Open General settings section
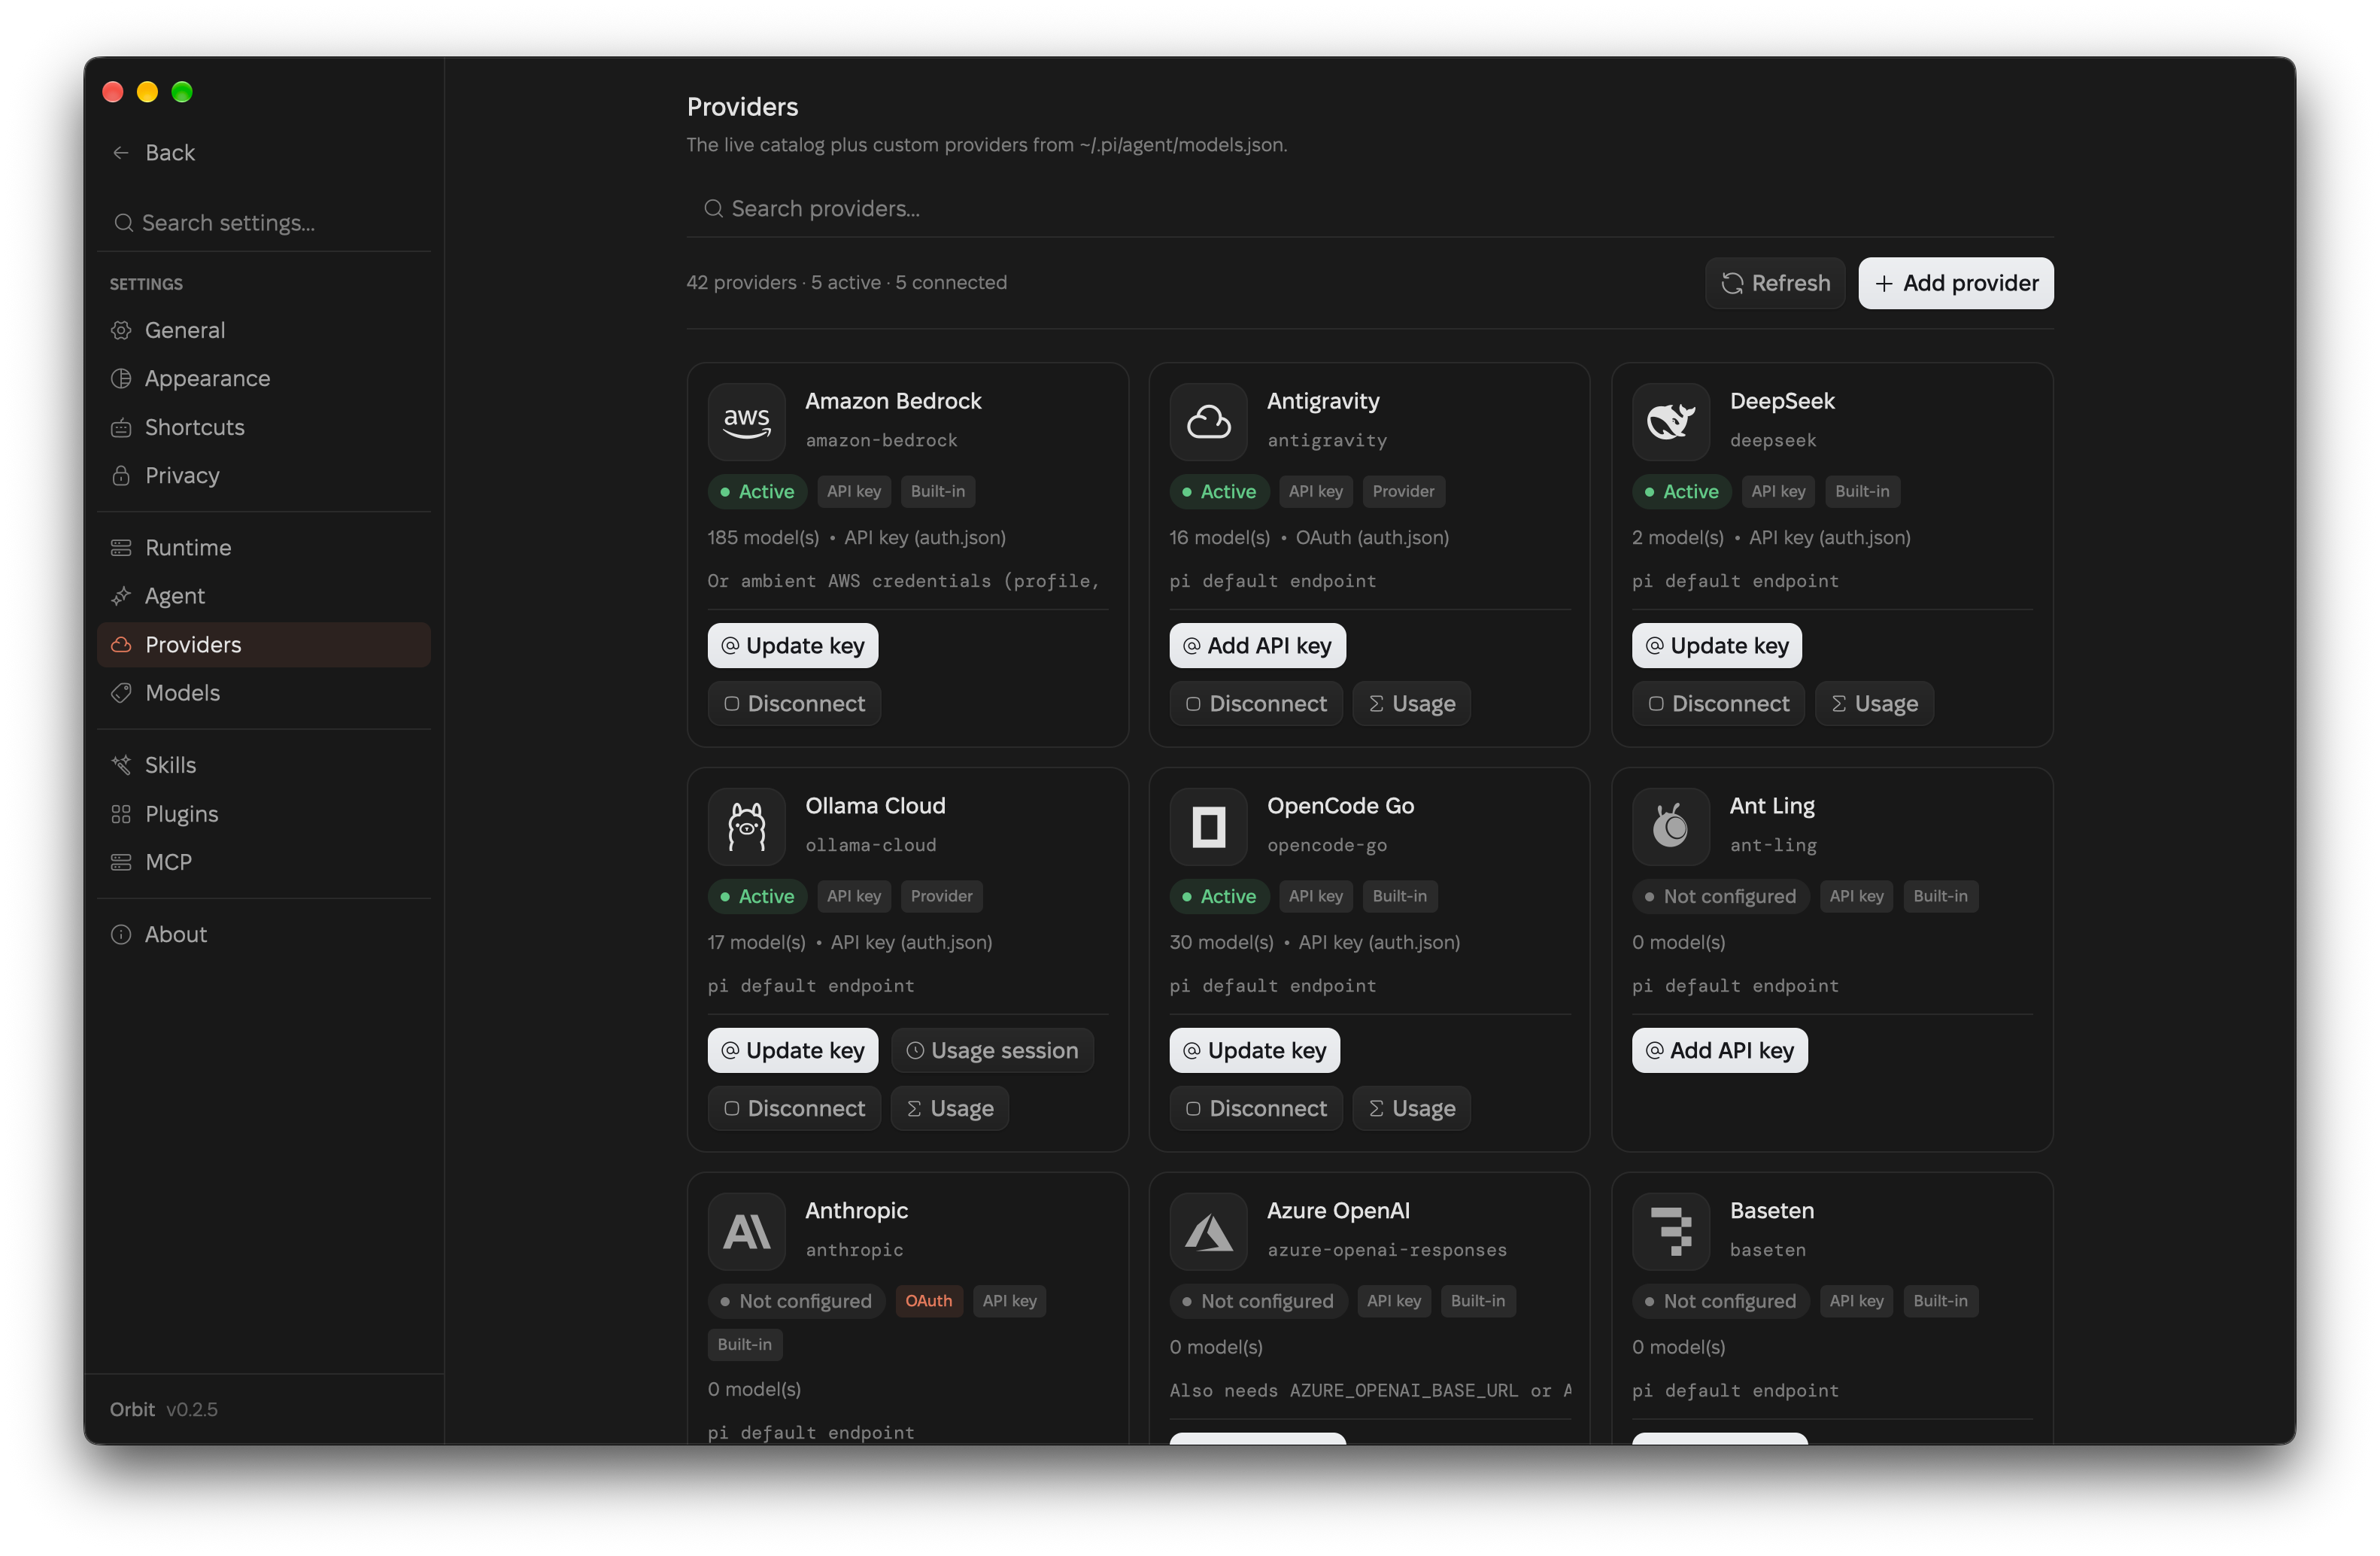The image size is (2380, 1556). coord(264,330)
